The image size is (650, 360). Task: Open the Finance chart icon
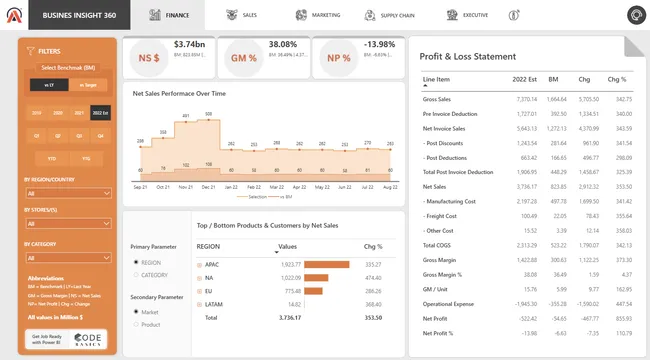[155, 15]
